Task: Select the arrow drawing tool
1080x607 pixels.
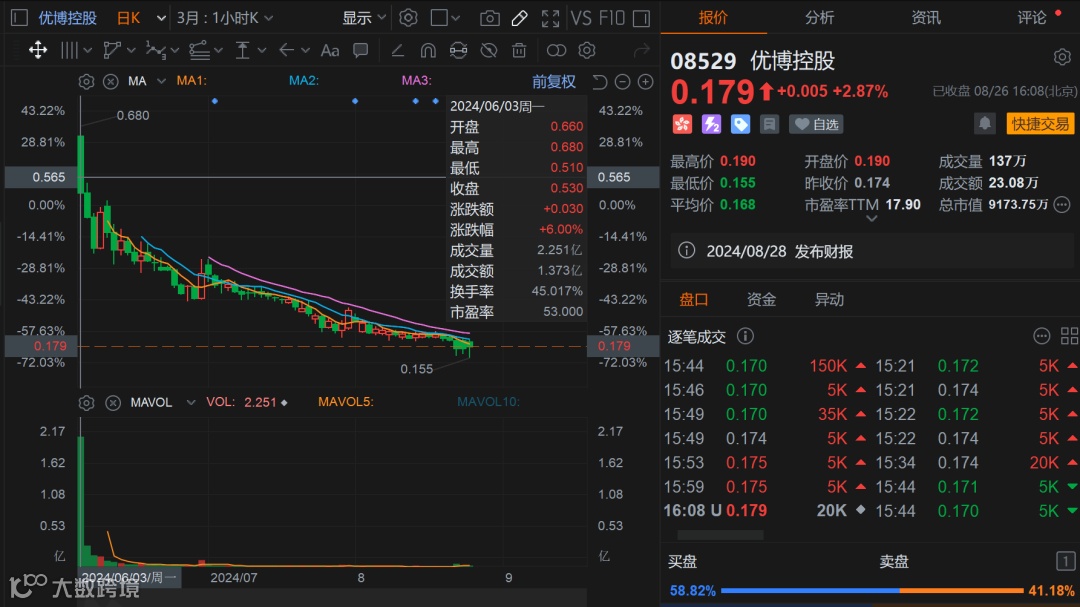Action: [x=287, y=50]
